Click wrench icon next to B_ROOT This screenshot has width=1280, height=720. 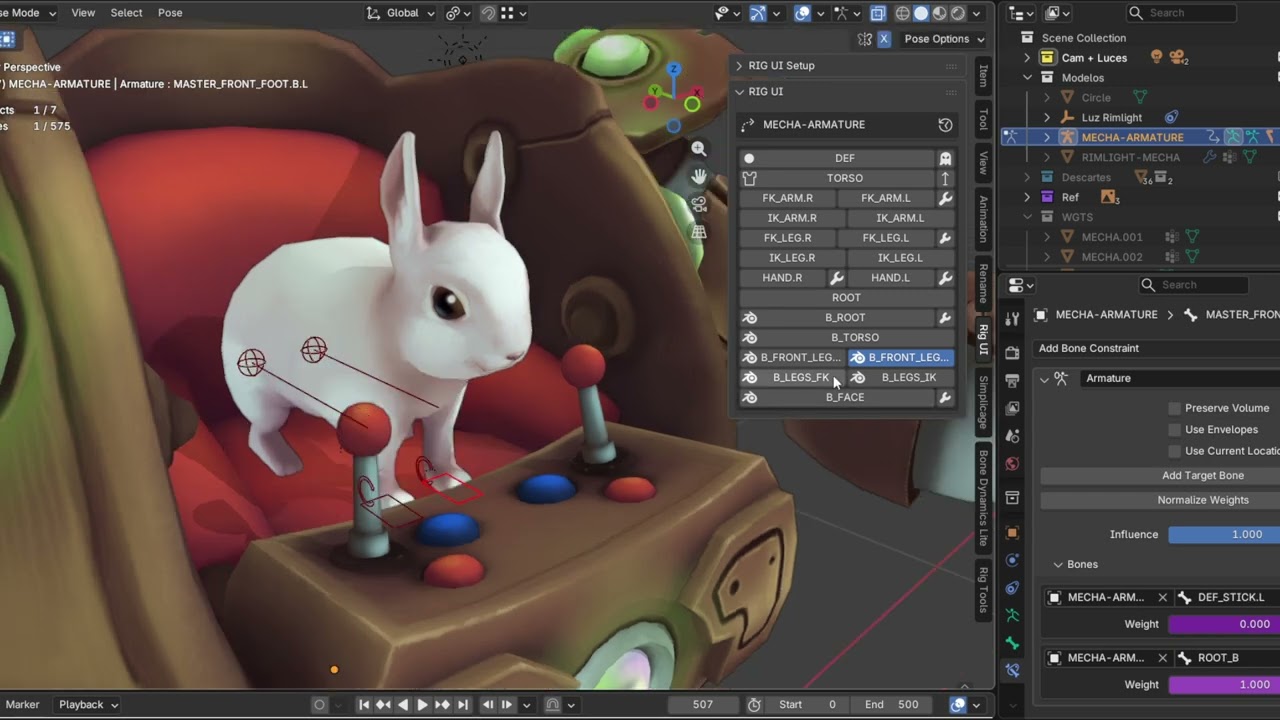click(x=945, y=318)
